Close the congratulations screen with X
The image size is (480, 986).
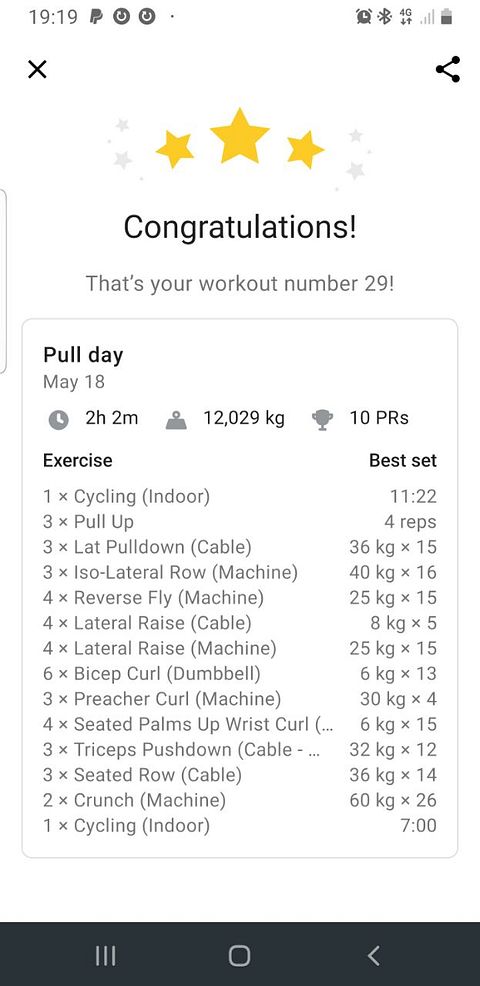(x=38, y=69)
